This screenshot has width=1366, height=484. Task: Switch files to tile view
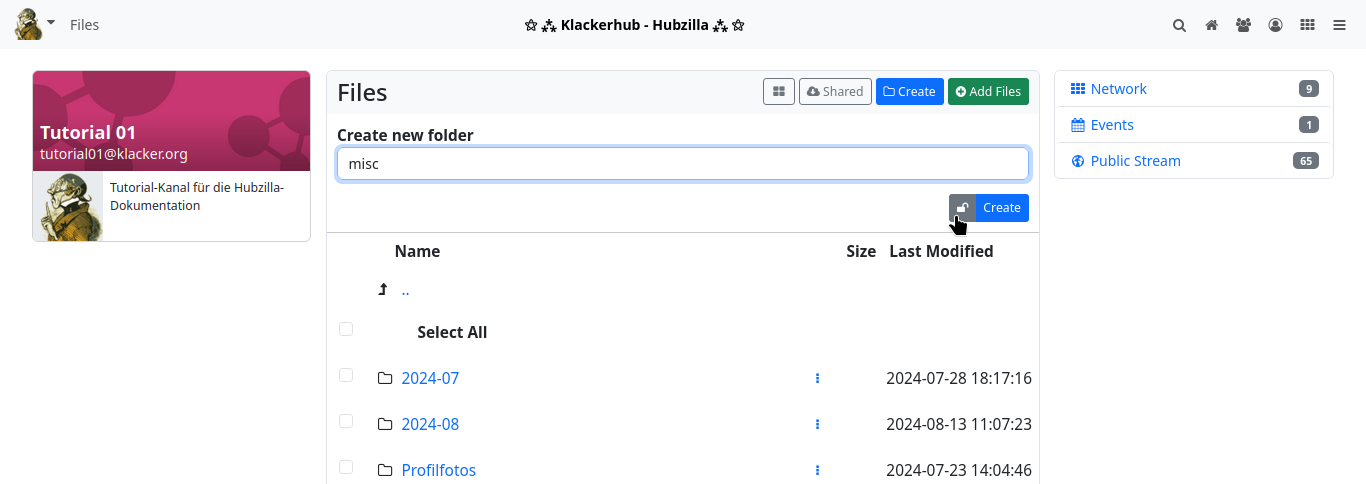(778, 92)
